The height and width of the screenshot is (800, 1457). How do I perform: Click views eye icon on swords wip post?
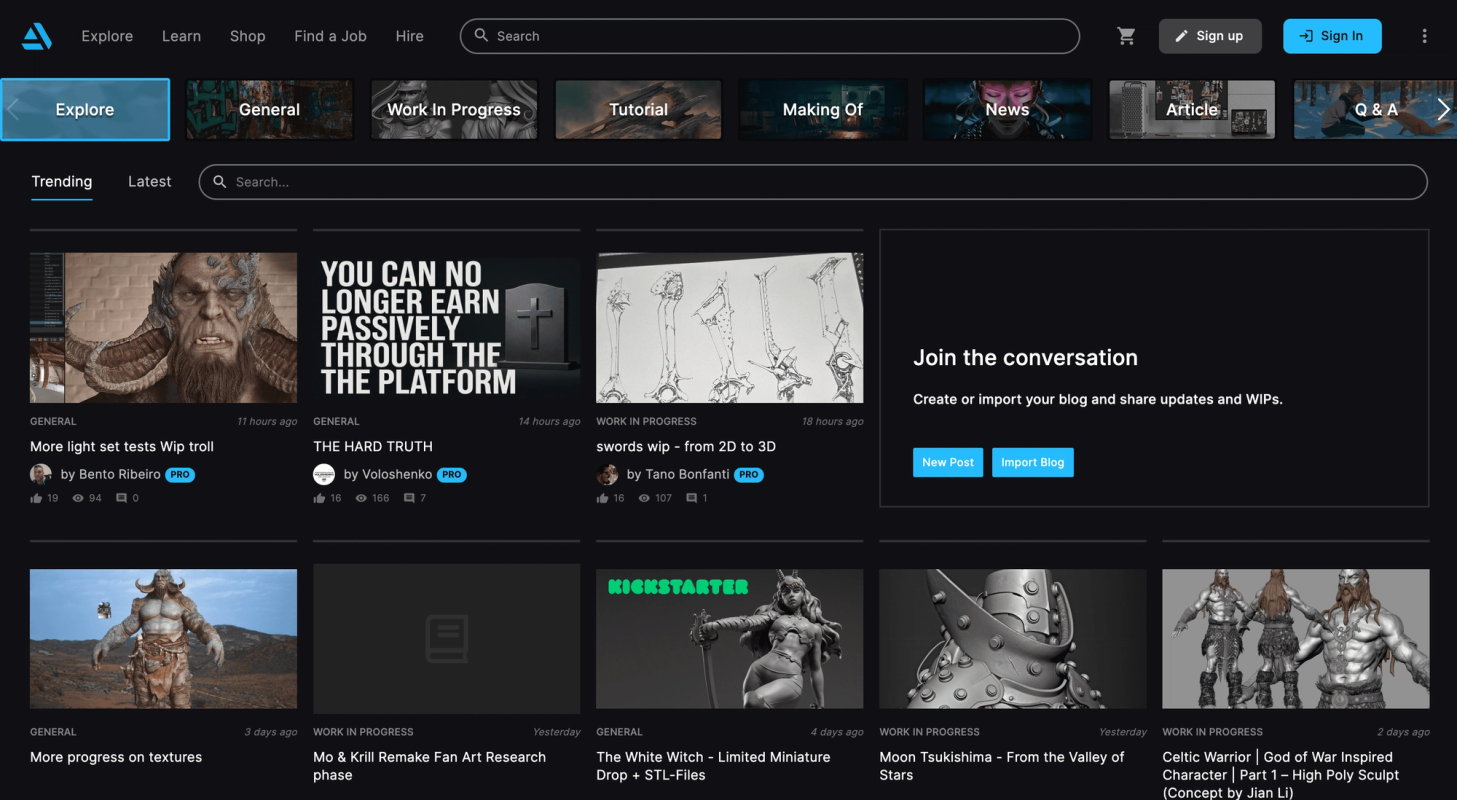[x=645, y=498]
